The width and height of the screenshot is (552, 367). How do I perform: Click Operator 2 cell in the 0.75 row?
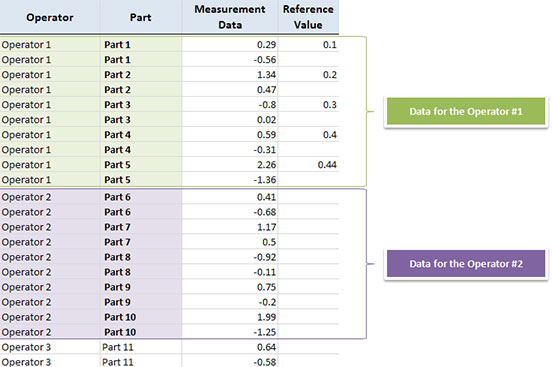50,287
